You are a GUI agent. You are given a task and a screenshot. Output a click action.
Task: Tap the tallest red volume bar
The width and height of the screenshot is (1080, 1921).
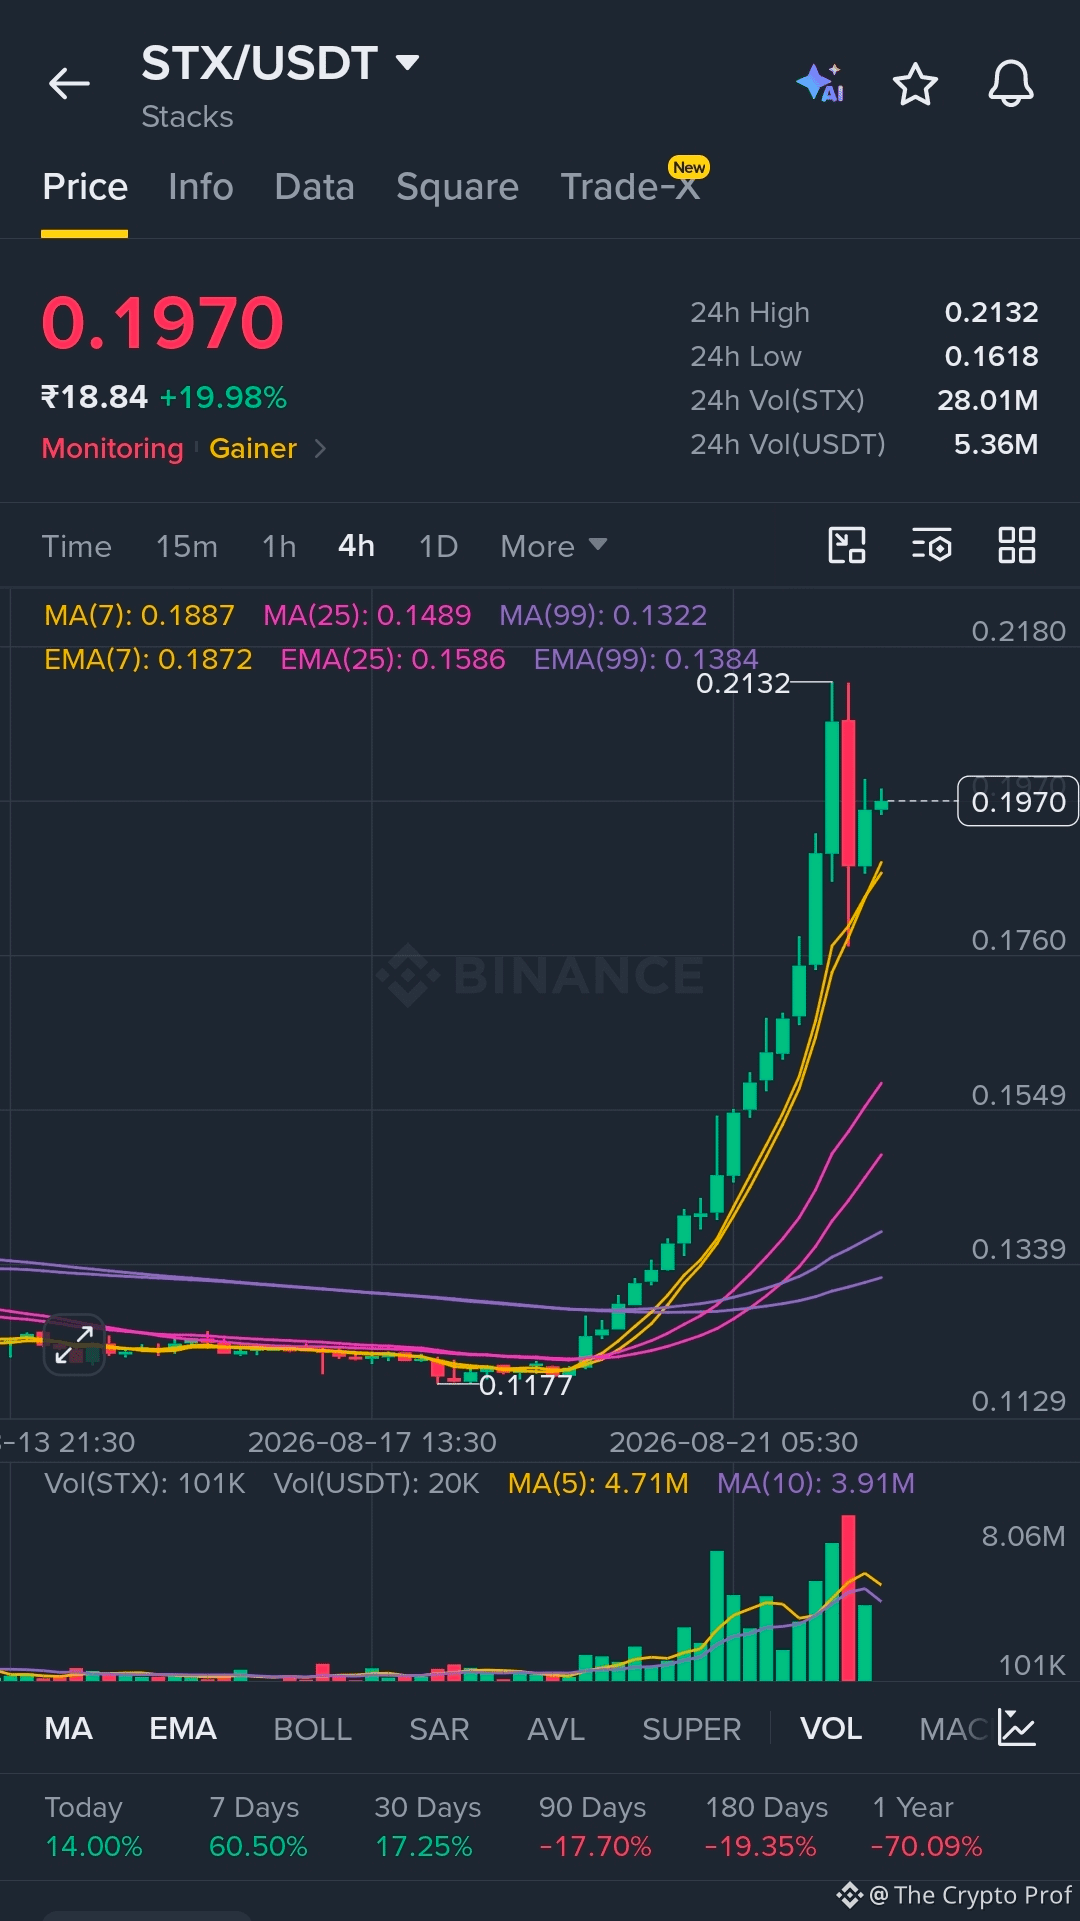[849, 1597]
